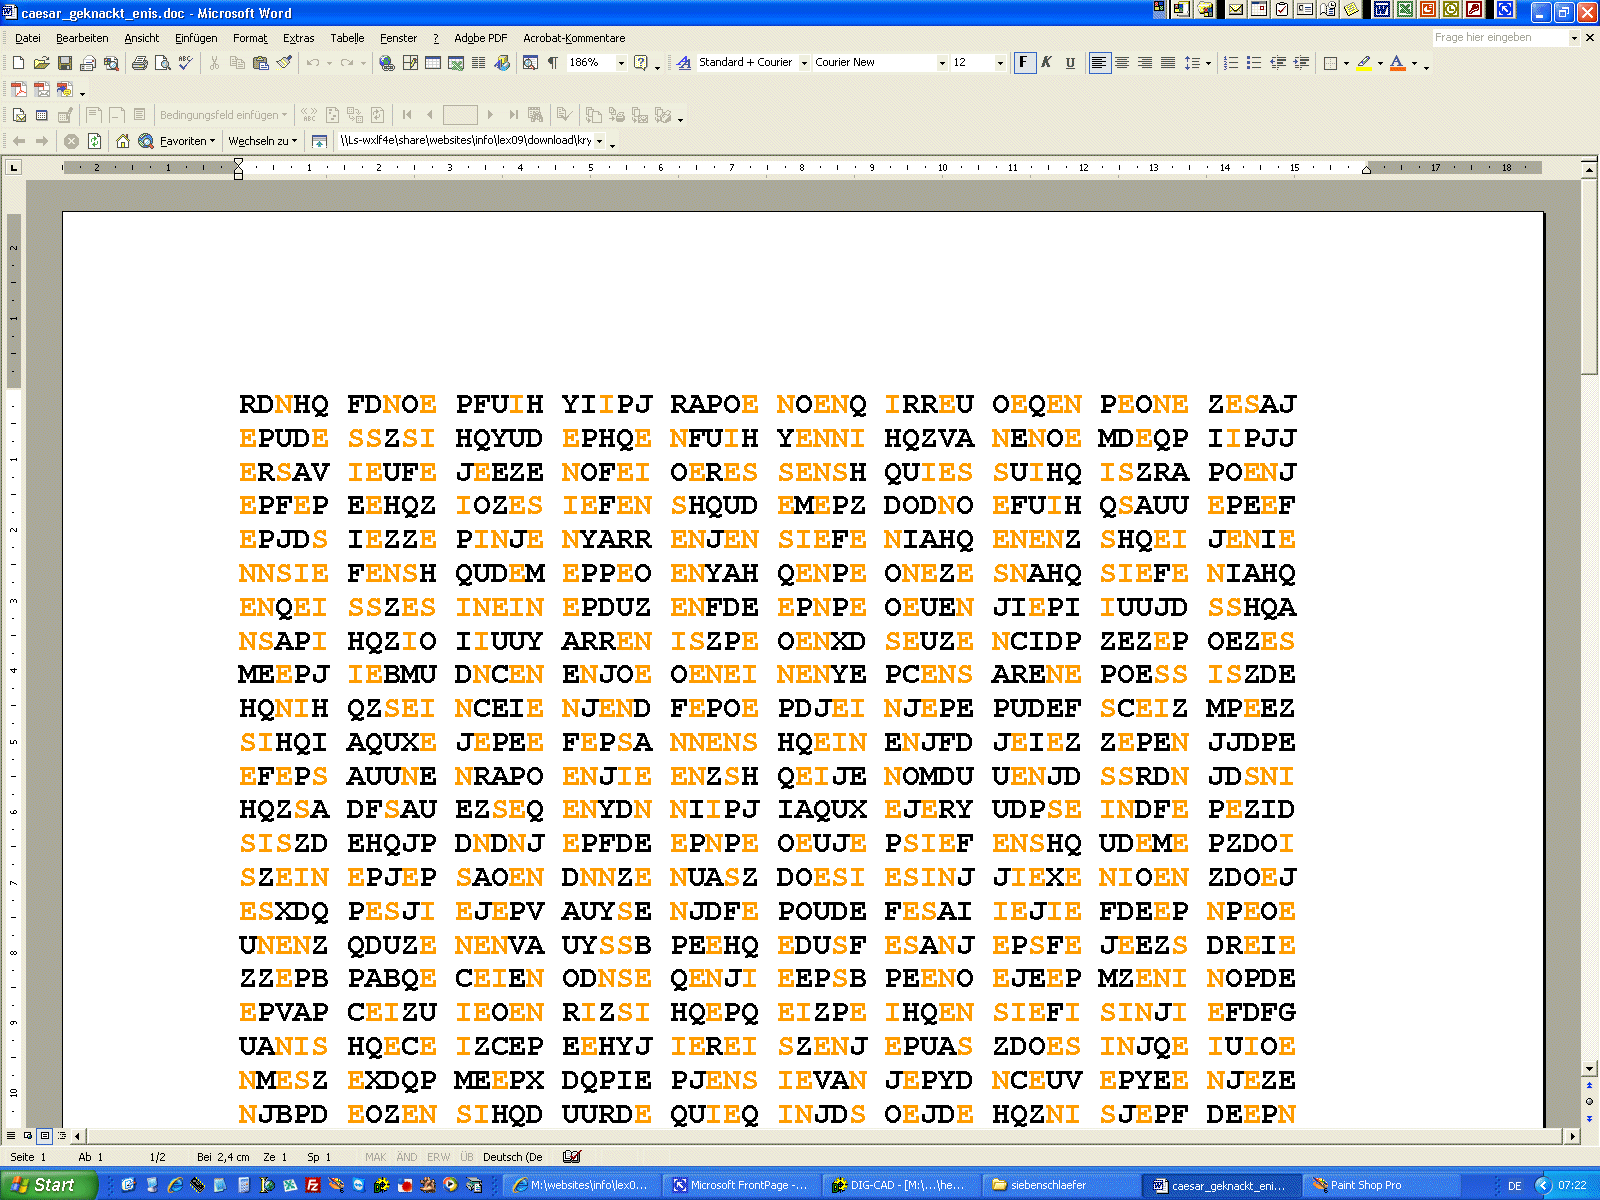Create a new blank document
Screen dimensions: 1600x1200
[18, 63]
